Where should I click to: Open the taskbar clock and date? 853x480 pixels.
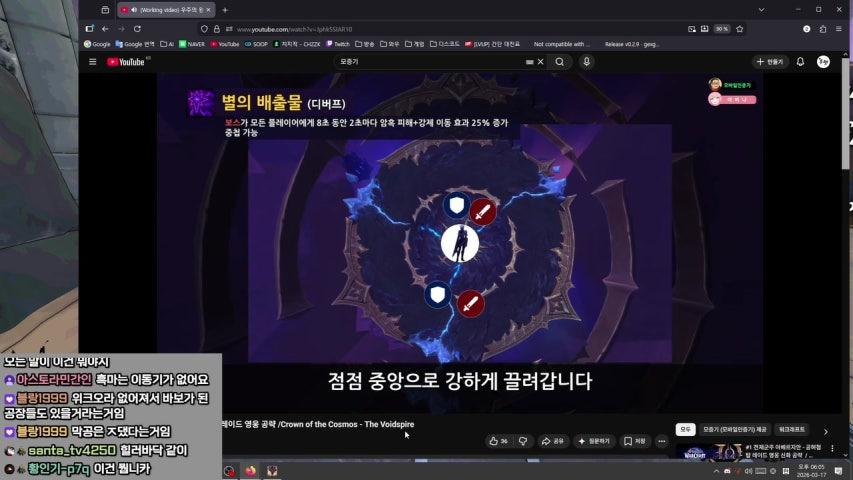[x=811, y=471]
